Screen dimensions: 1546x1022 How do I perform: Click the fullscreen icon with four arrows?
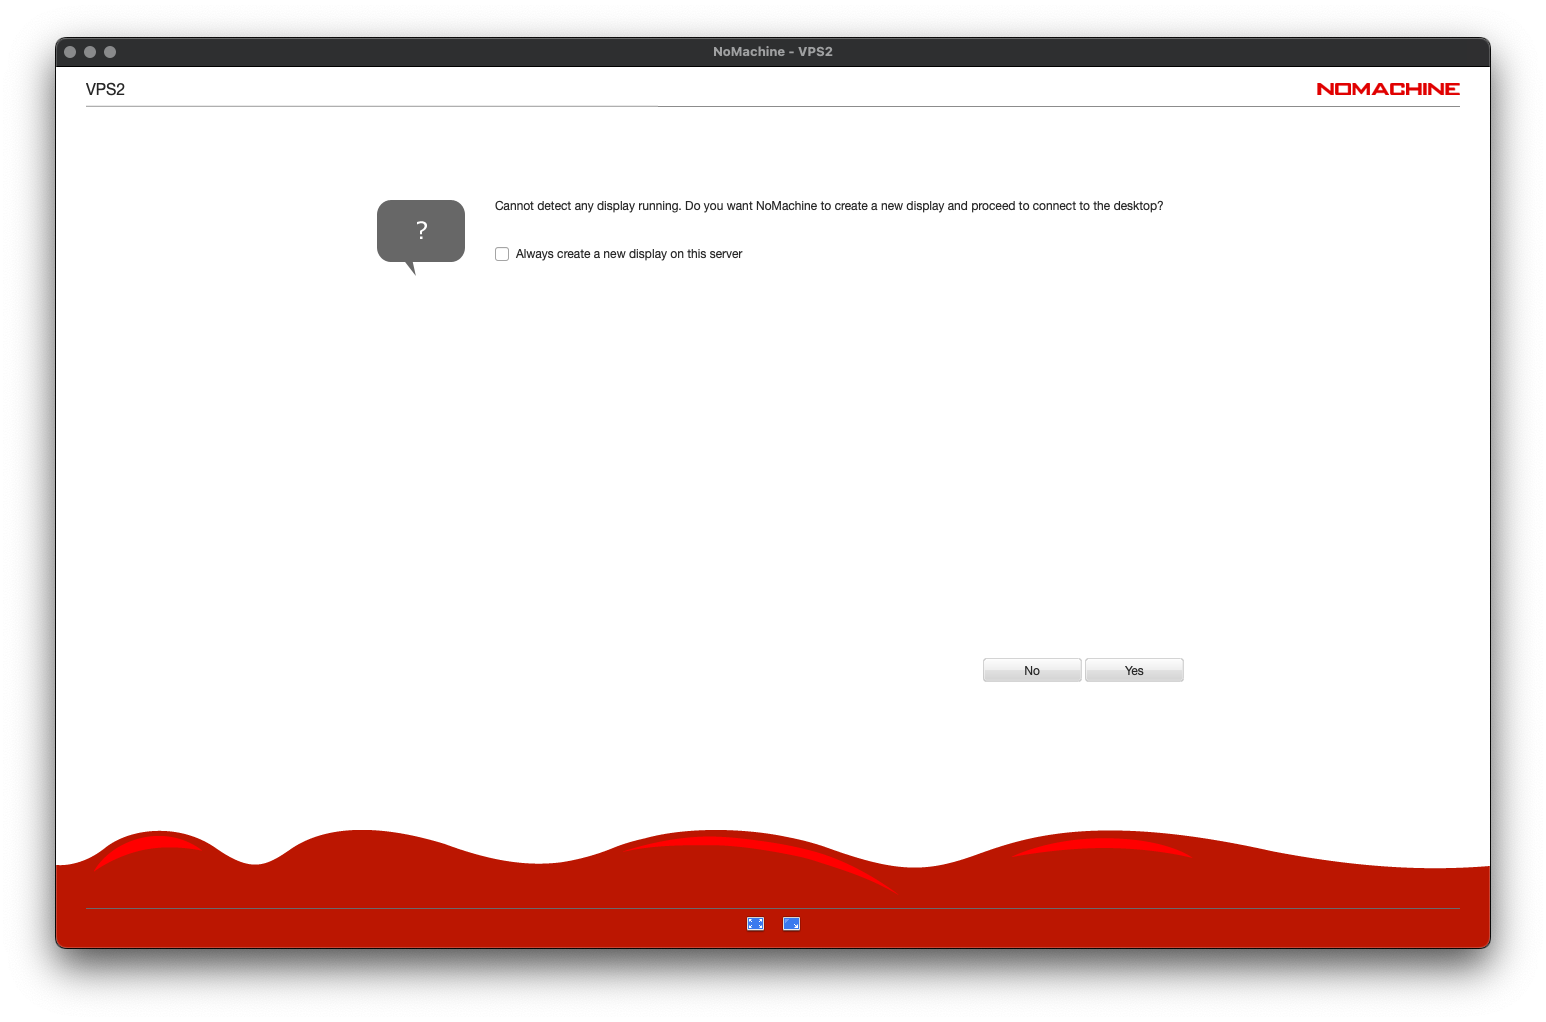point(755,924)
